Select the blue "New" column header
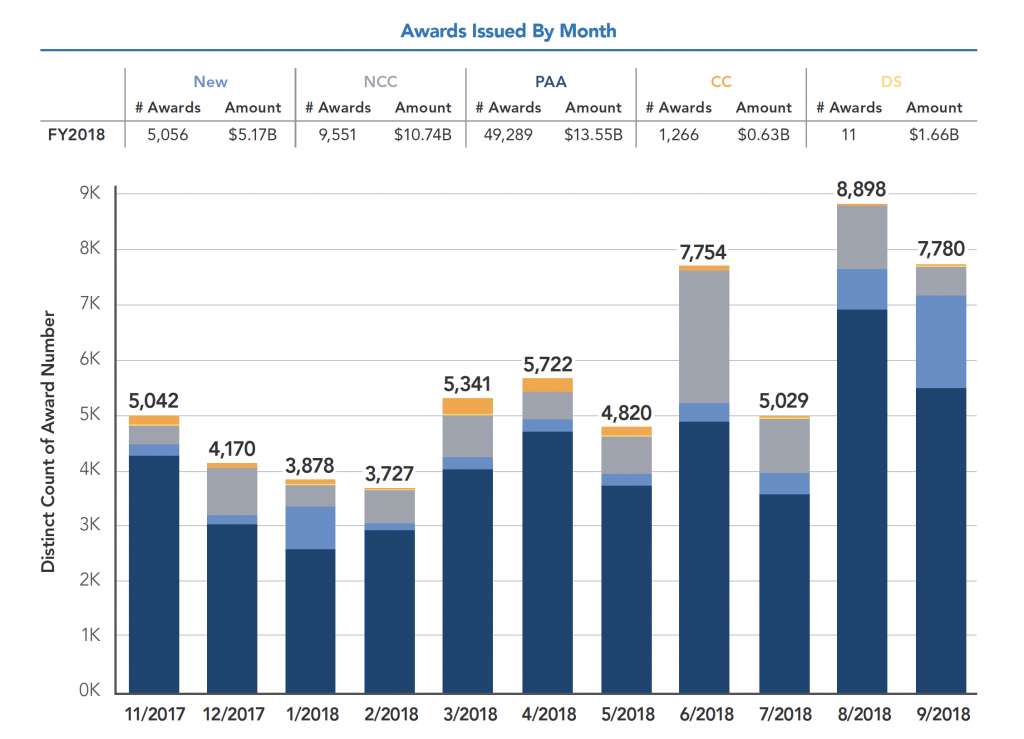Screen dimensions: 1024x739 point(210,82)
